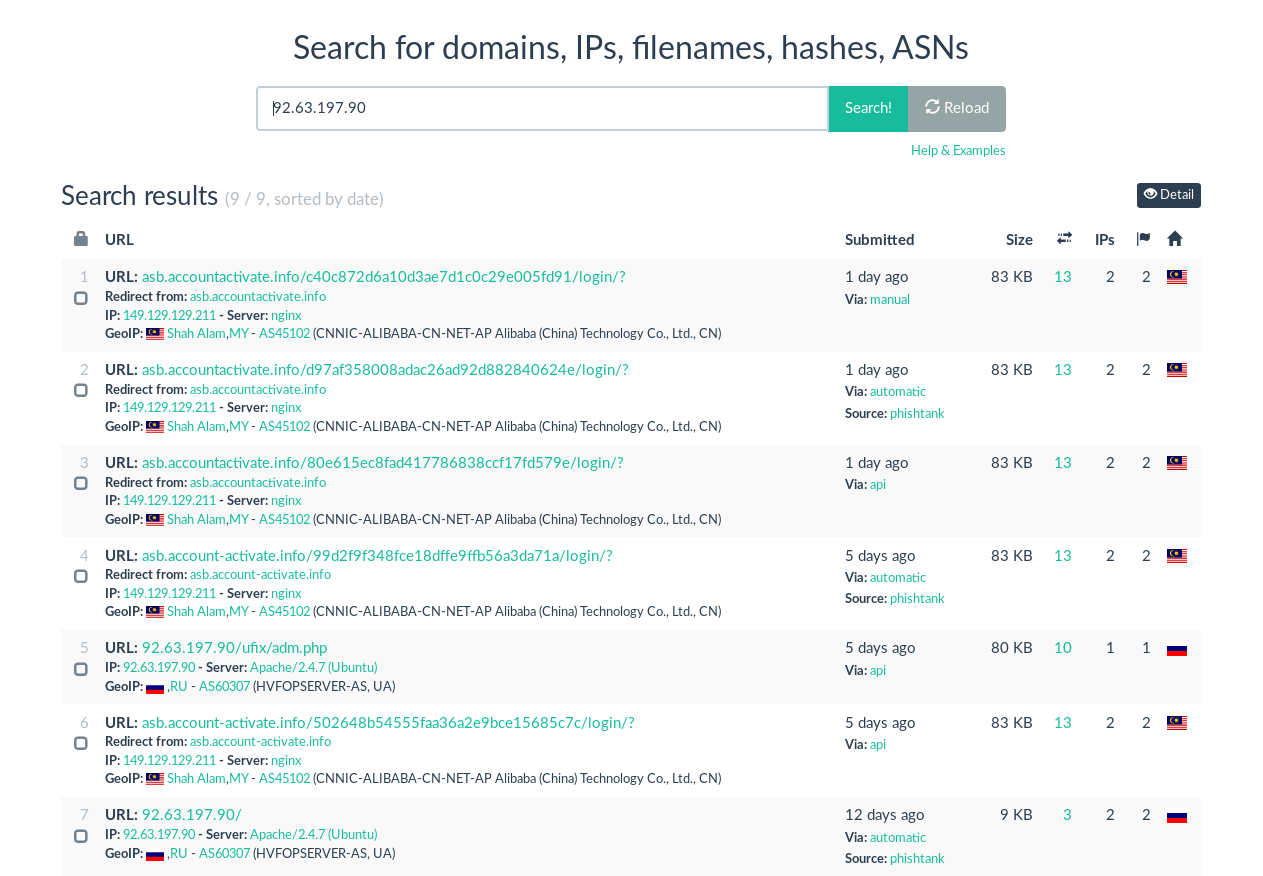Click GeoIP flag beside Shah Alam in row 1
The width and height of the screenshot is (1263, 876).
coord(155,334)
